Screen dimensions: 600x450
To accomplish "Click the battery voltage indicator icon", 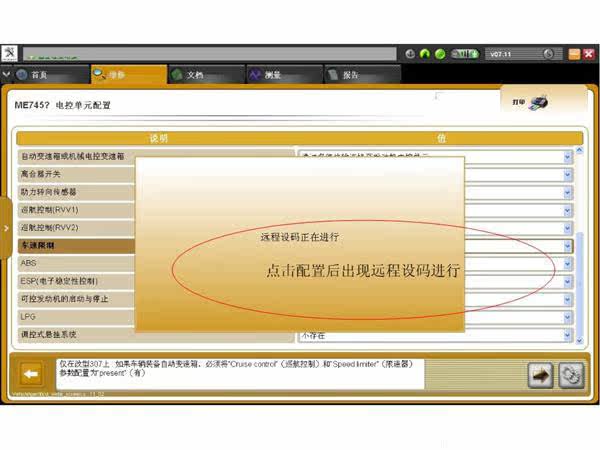I will click(465, 54).
